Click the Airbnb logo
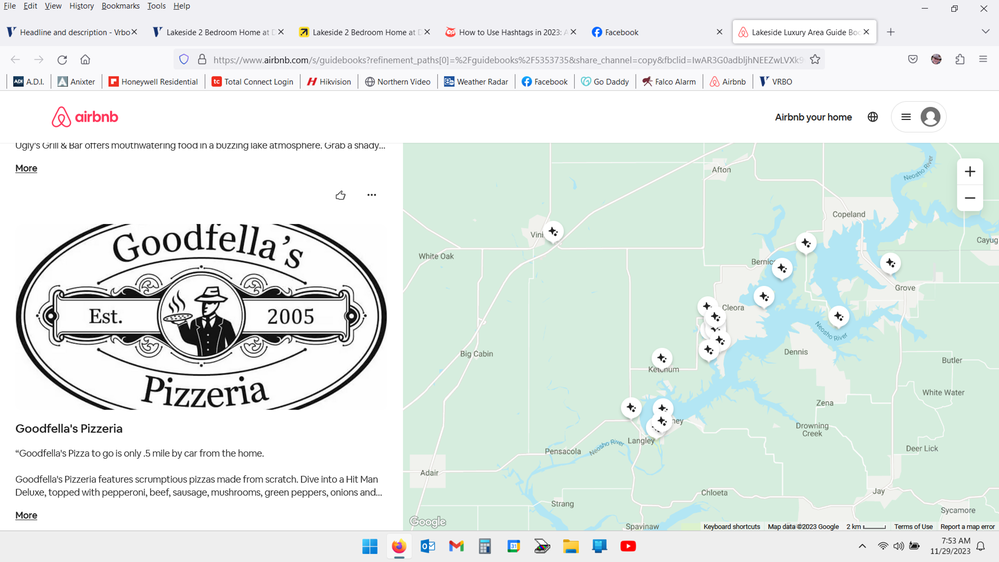The width and height of the screenshot is (999, 562). point(85,117)
